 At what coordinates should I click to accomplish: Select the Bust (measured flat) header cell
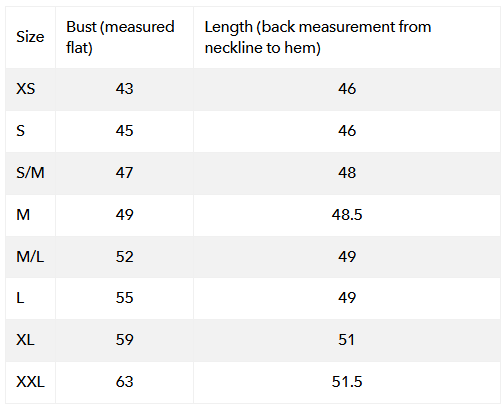click(x=124, y=37)
